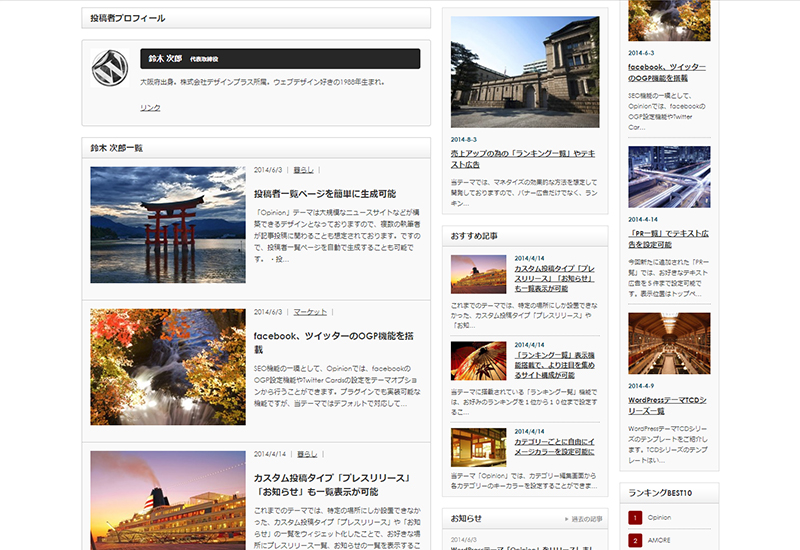Open 「ランキング一覧」表示機能搭載で recommended link

555,365
